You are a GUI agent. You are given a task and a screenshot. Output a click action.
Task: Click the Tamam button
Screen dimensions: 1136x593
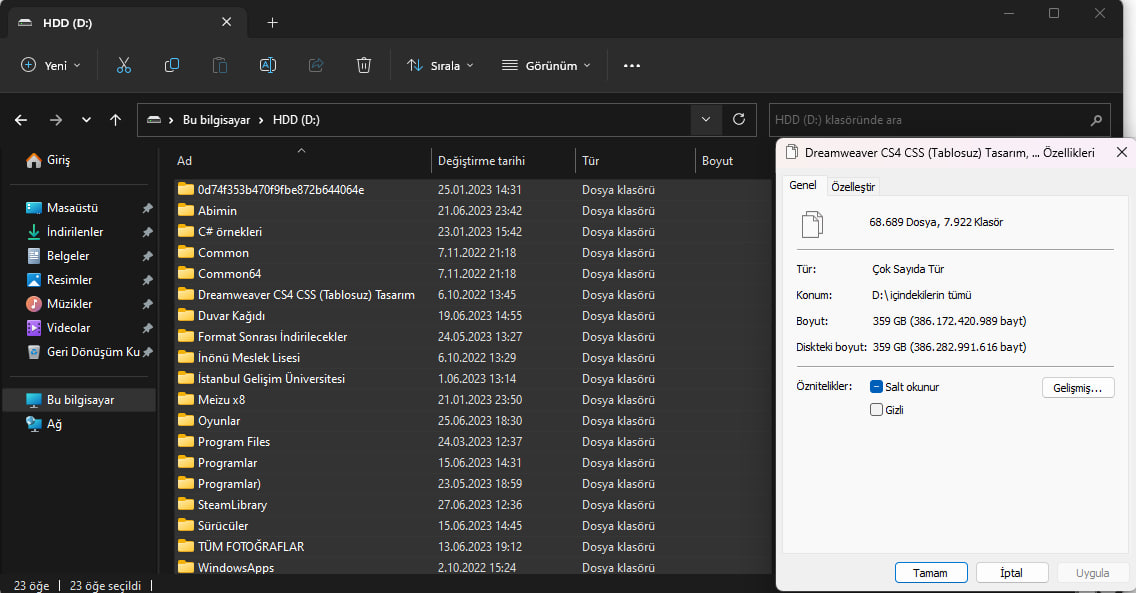930,573
